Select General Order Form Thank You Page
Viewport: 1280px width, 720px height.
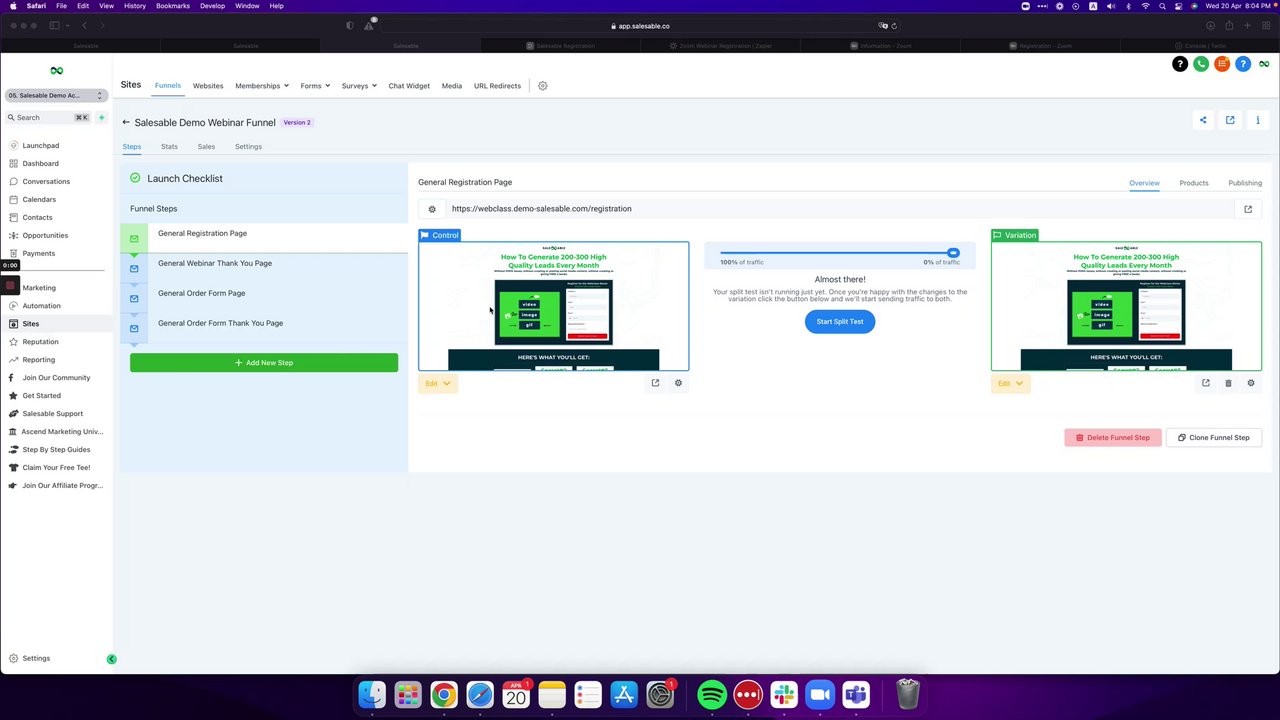tap(264, 324)
